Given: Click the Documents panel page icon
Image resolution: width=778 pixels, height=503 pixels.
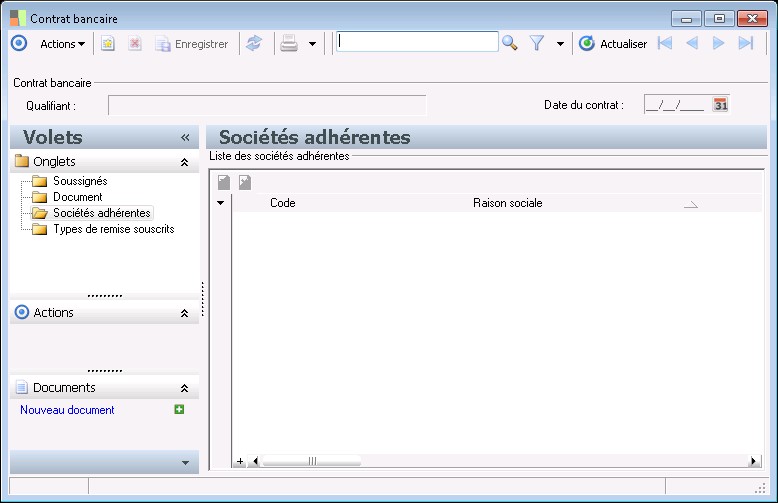Looking at the screenshot, I should tap(21, 387).
